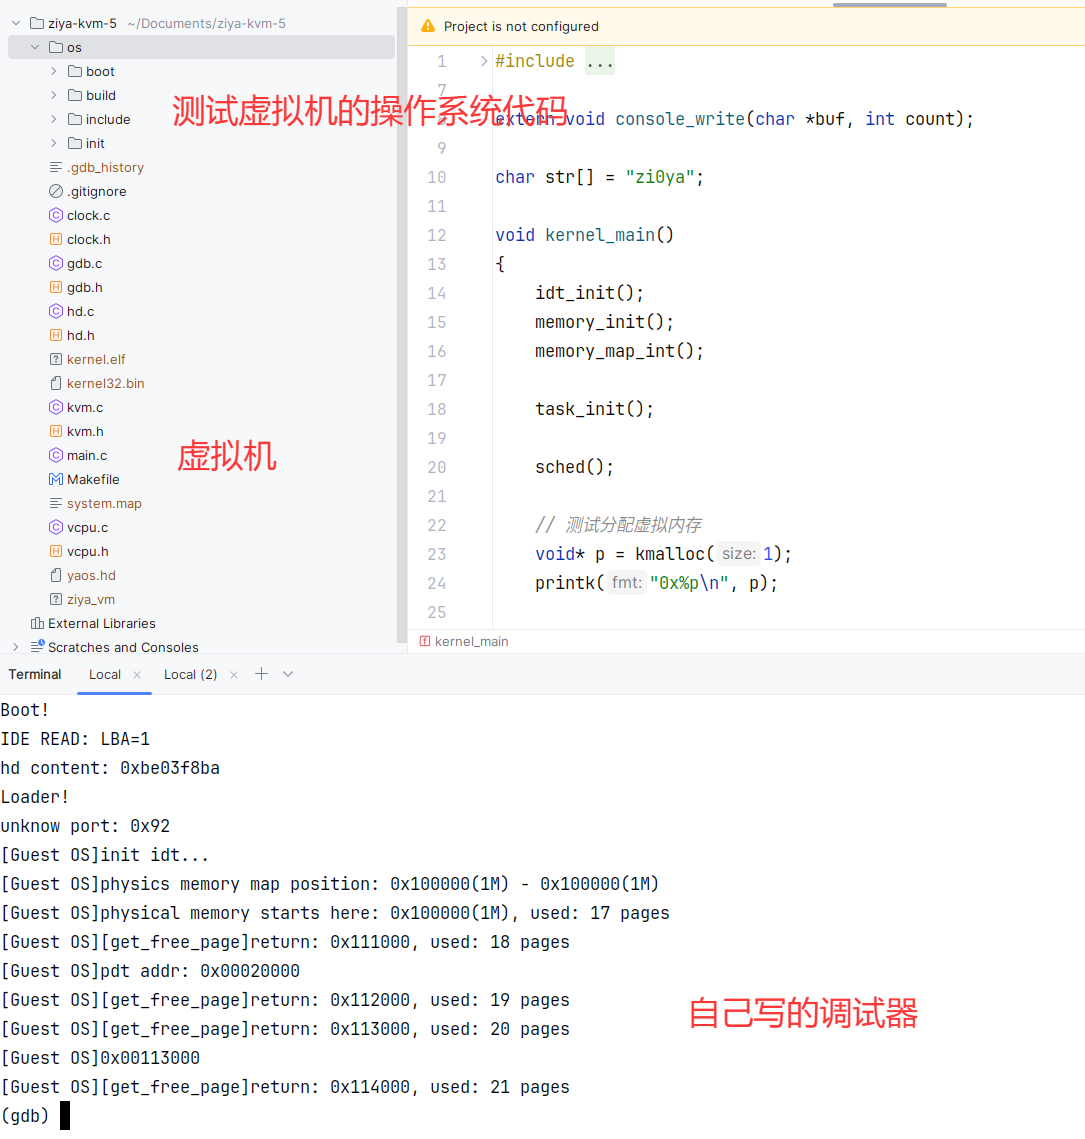
Task: Add a new terminal tab
Action: (261, 674)
